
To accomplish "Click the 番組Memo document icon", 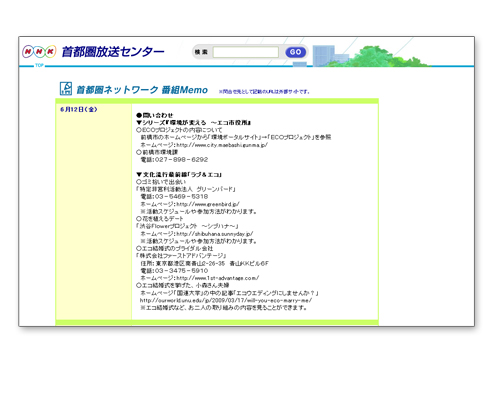I will (66, 88).
